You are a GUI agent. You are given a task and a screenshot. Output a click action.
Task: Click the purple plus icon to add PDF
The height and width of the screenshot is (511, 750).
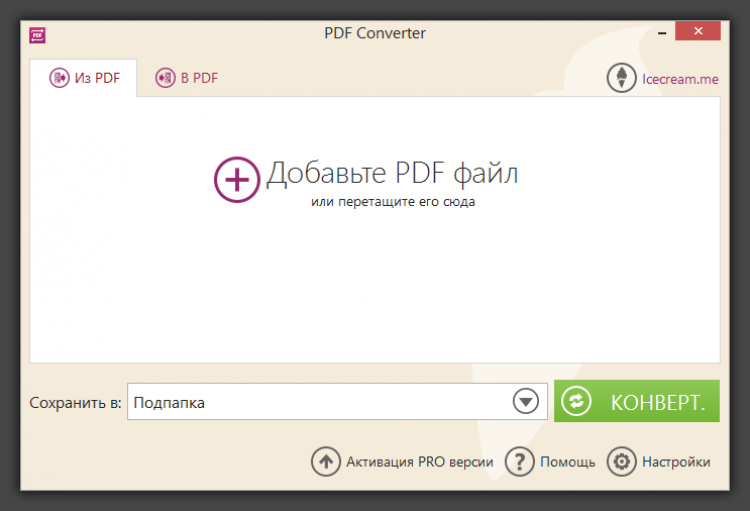point(236,179)
